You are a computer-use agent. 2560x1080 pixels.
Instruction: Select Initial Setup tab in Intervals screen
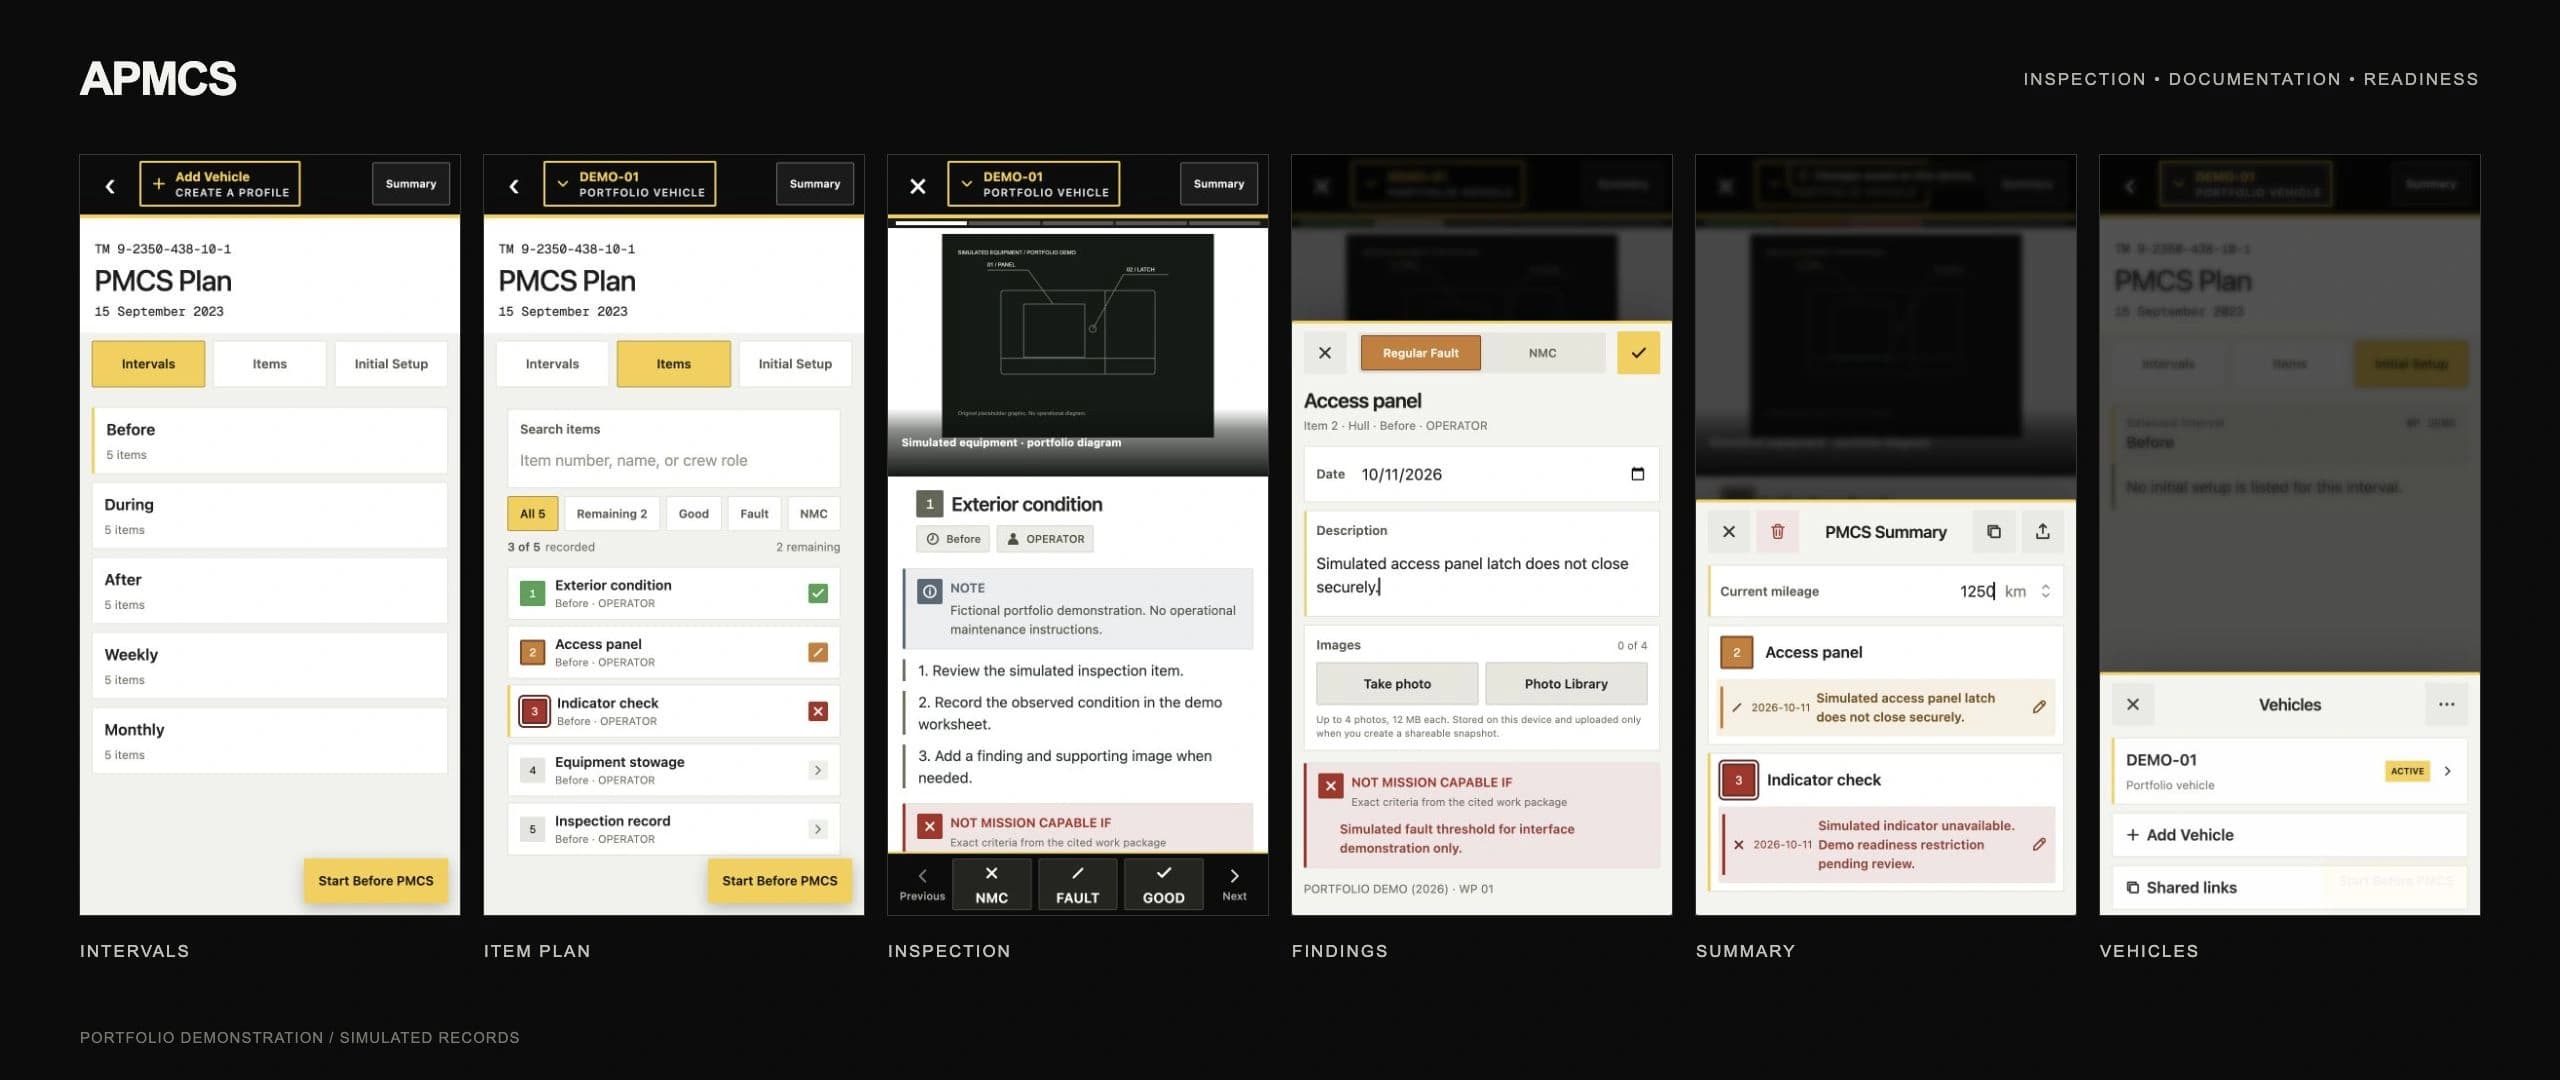pos(391,364)
